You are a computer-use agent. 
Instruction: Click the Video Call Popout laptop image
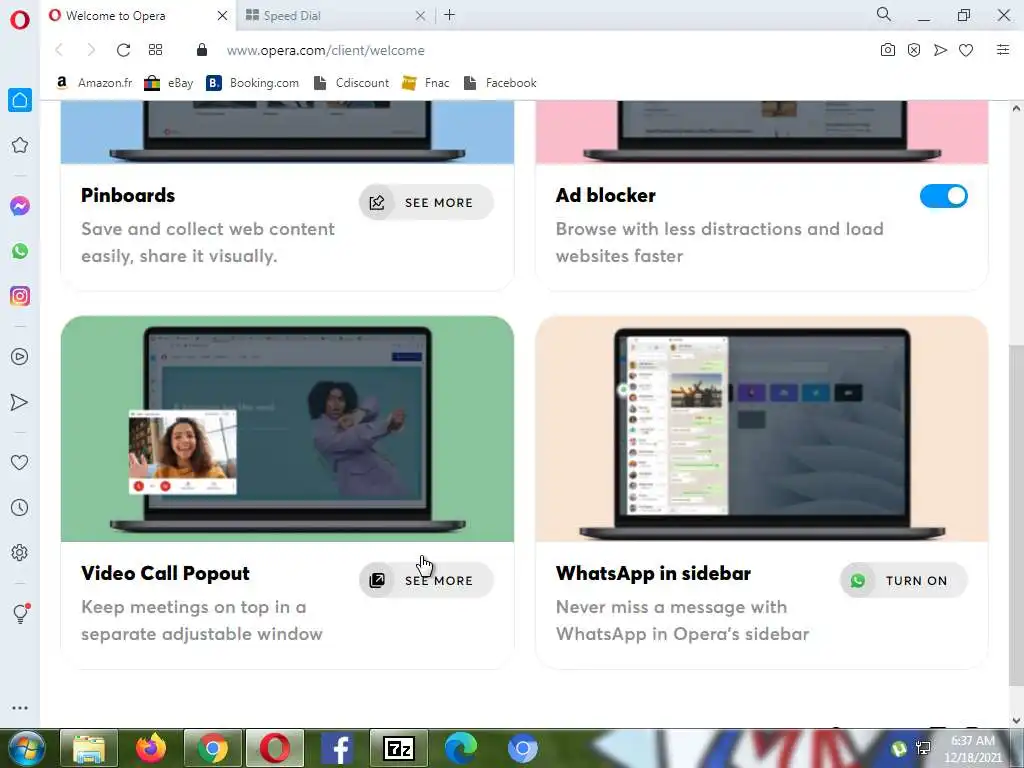pyautogui.click(x=287, y=429)
